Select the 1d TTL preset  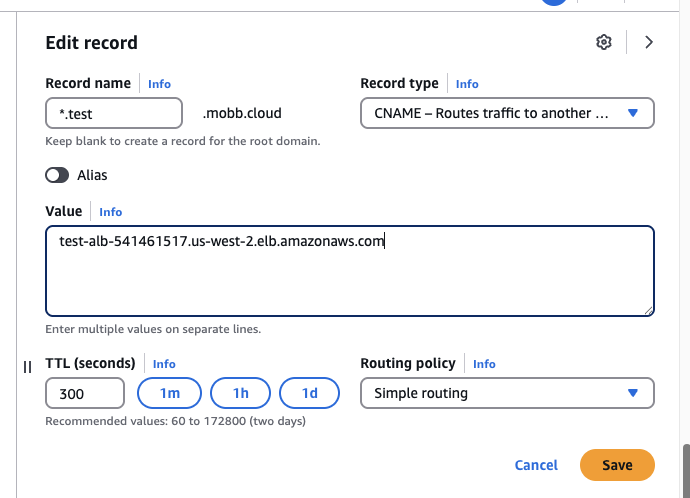click(310, 393)
